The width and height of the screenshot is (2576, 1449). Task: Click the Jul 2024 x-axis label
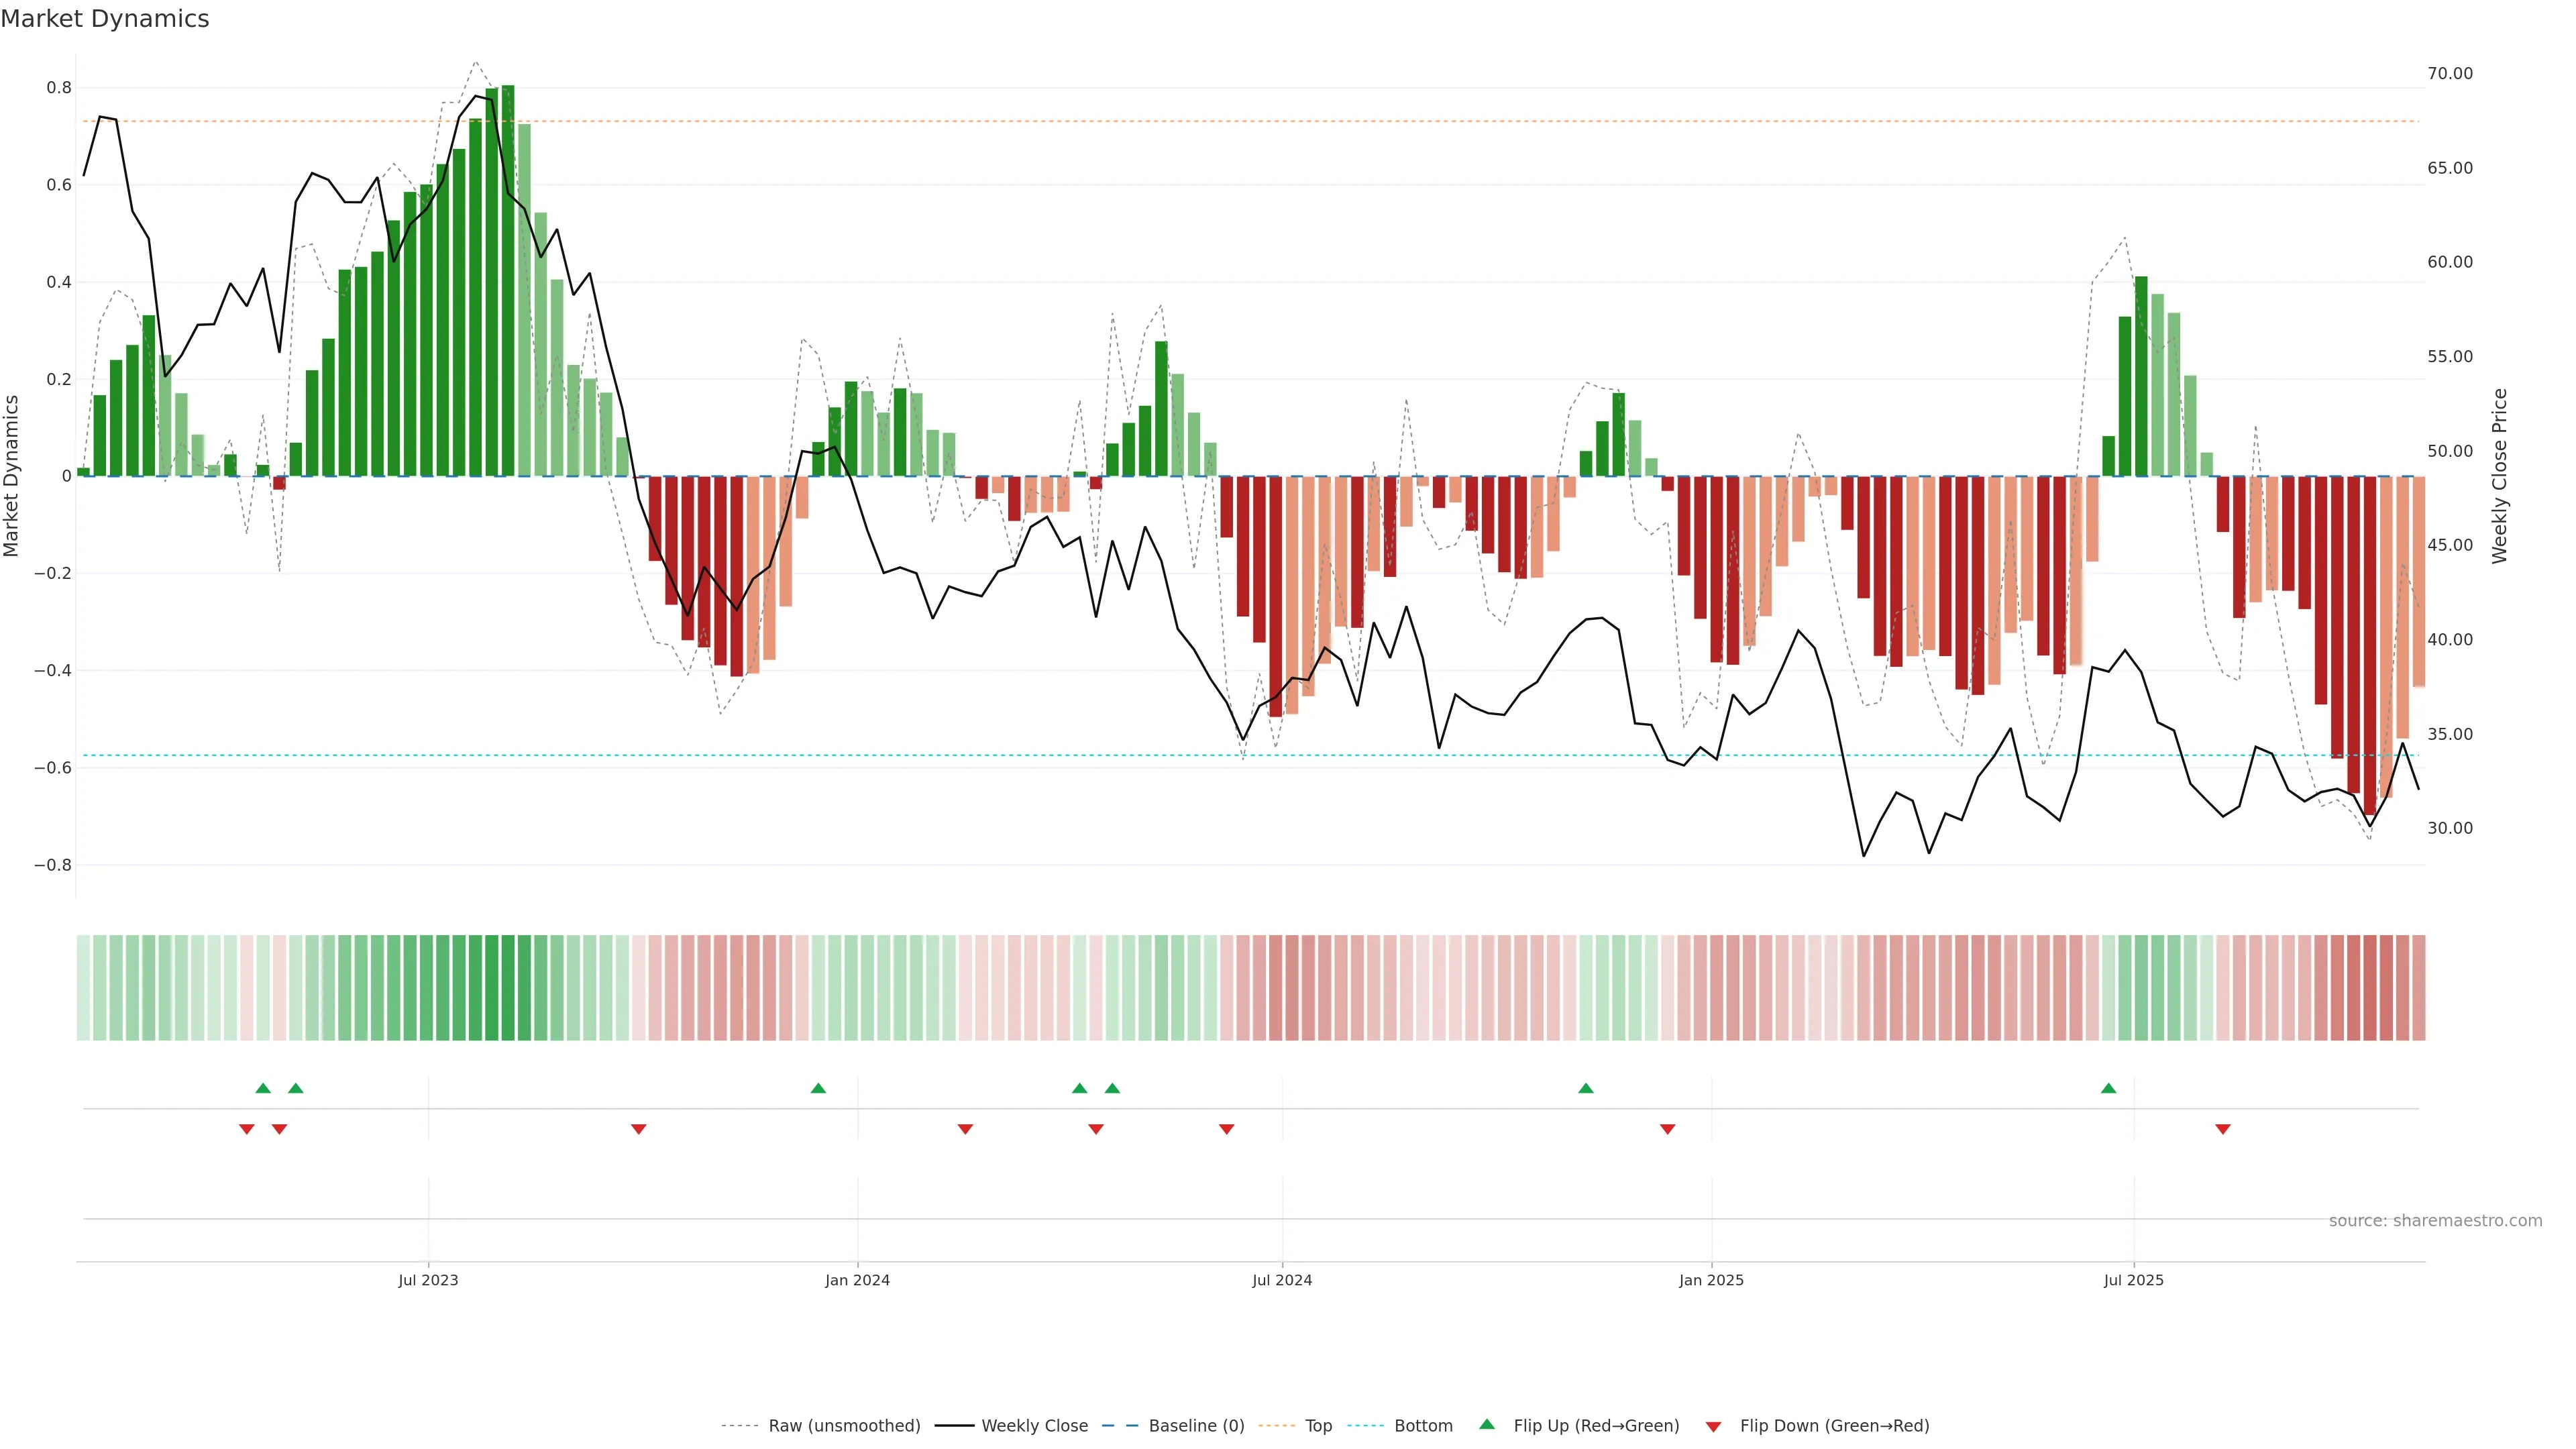click(x=1282, y=1280)
